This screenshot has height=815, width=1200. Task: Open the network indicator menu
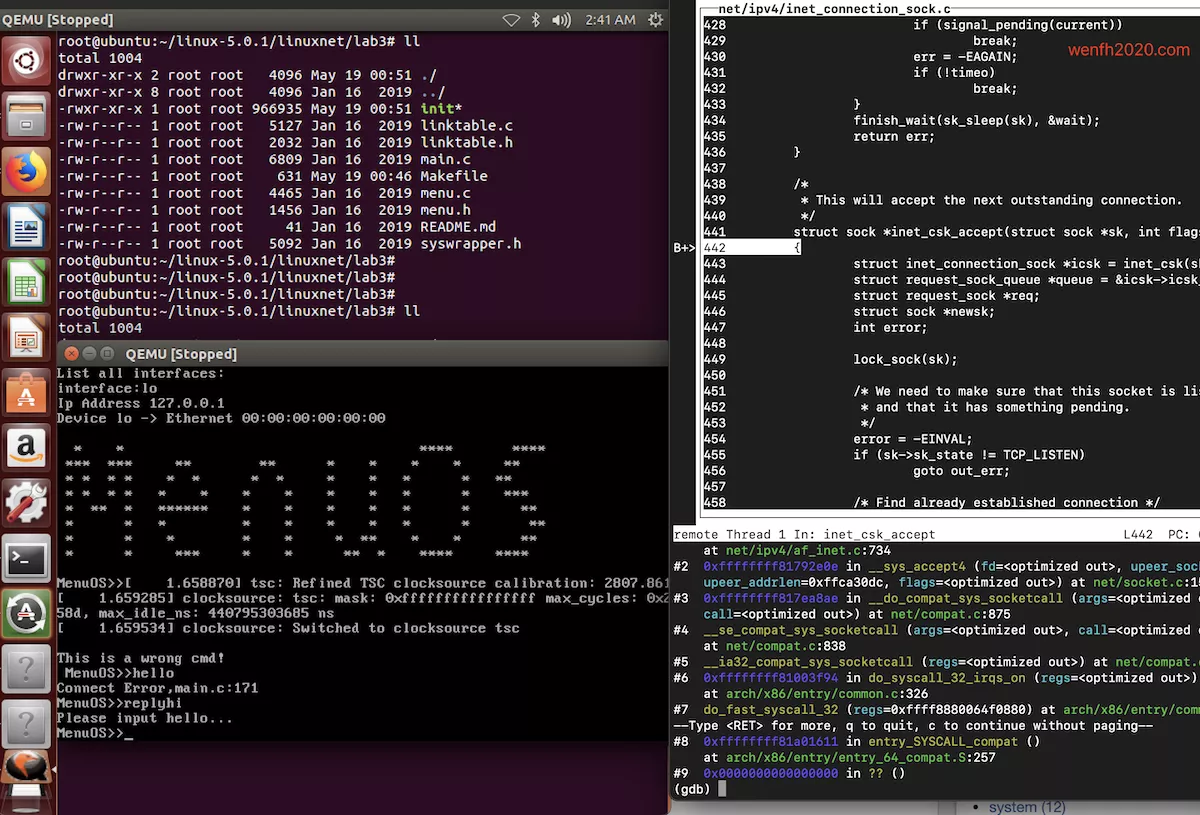[x=511, y=20]
